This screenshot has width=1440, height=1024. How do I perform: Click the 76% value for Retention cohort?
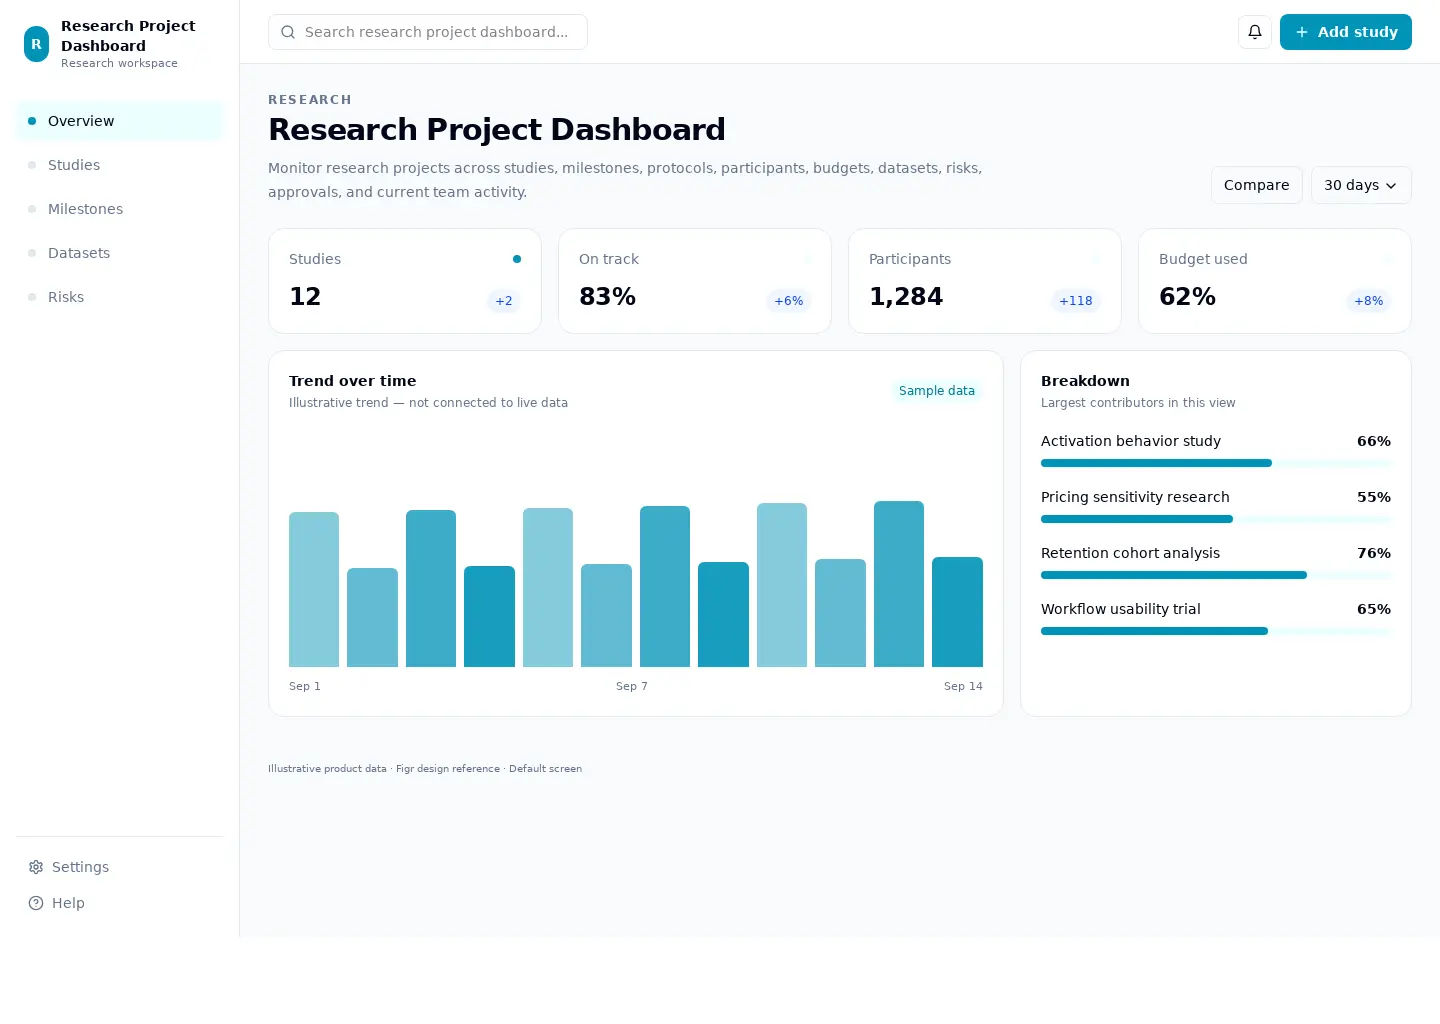click(x=1374, y=553)
